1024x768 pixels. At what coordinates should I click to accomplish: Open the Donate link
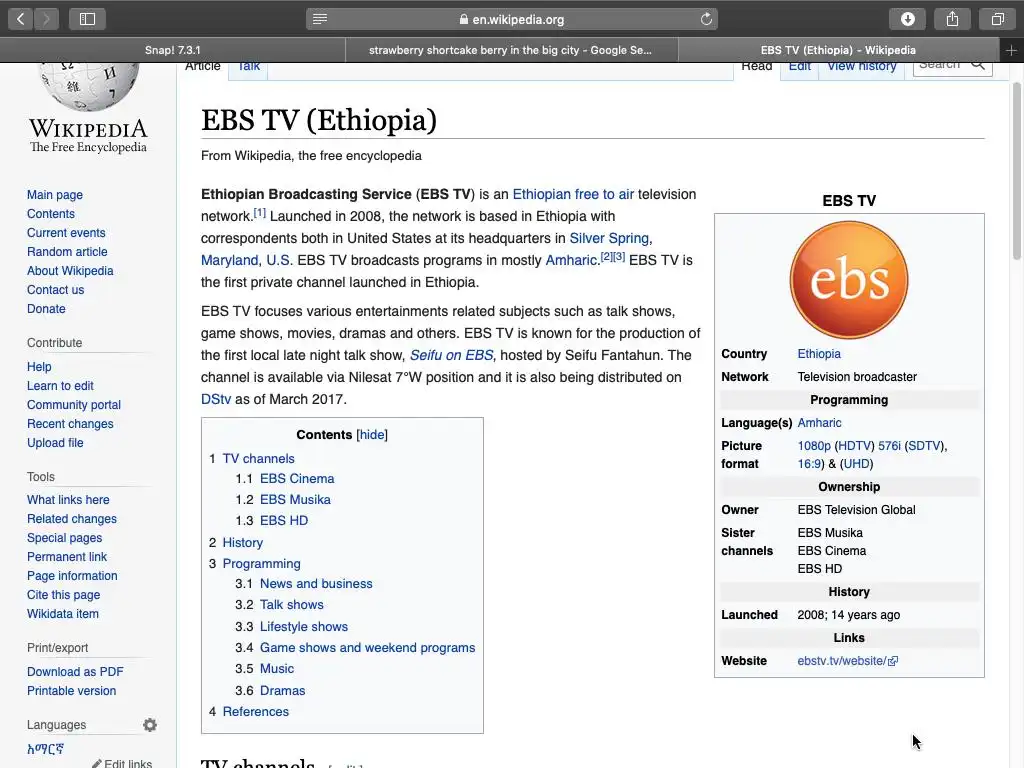point(46,308)
